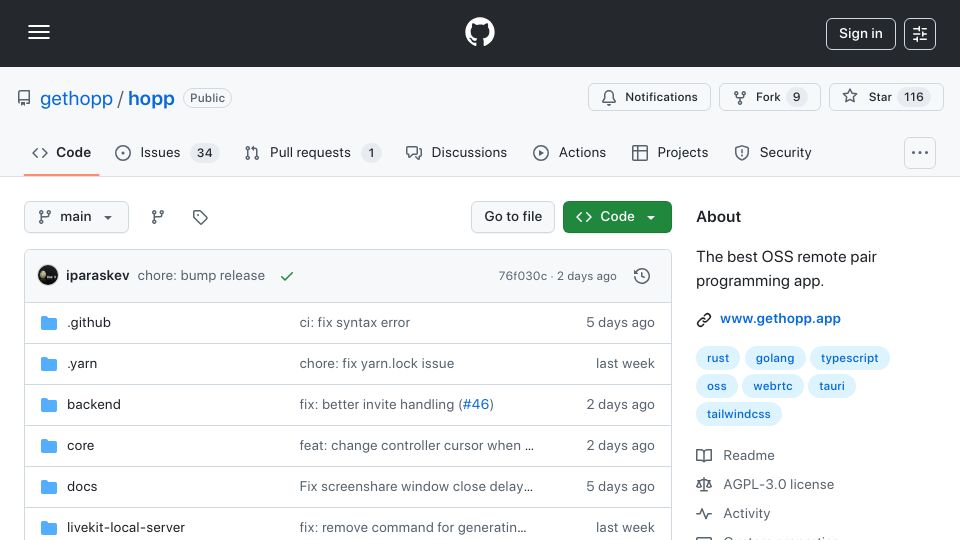Open the gethopp owner link
Image resolution: width=960 pixels, height=540 pixels.
(x=76, y=98)
